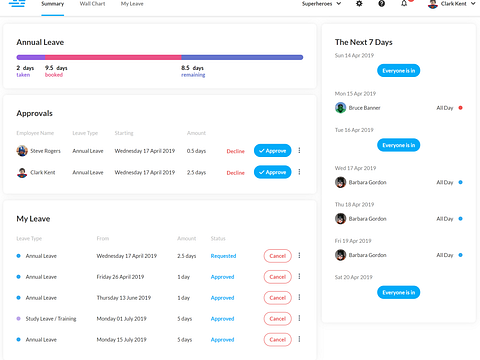Click the Mon 15 Apr 2019 date heading
Screen dimensions: 480x360
click(355, 94)
